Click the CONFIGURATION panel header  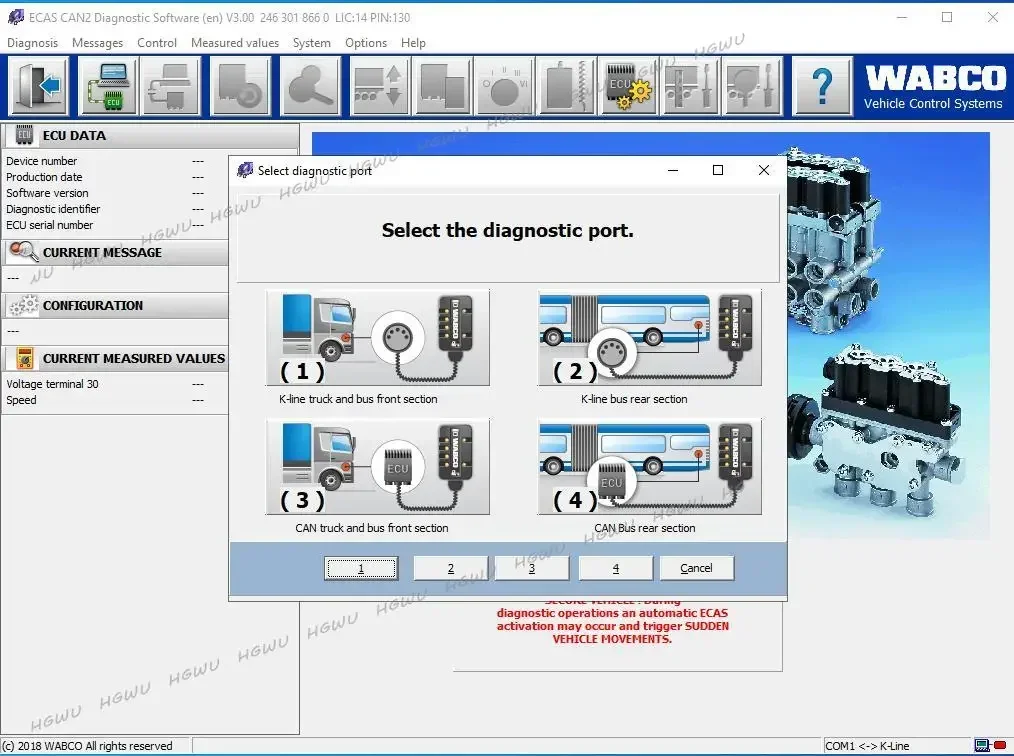coord(116,305)
